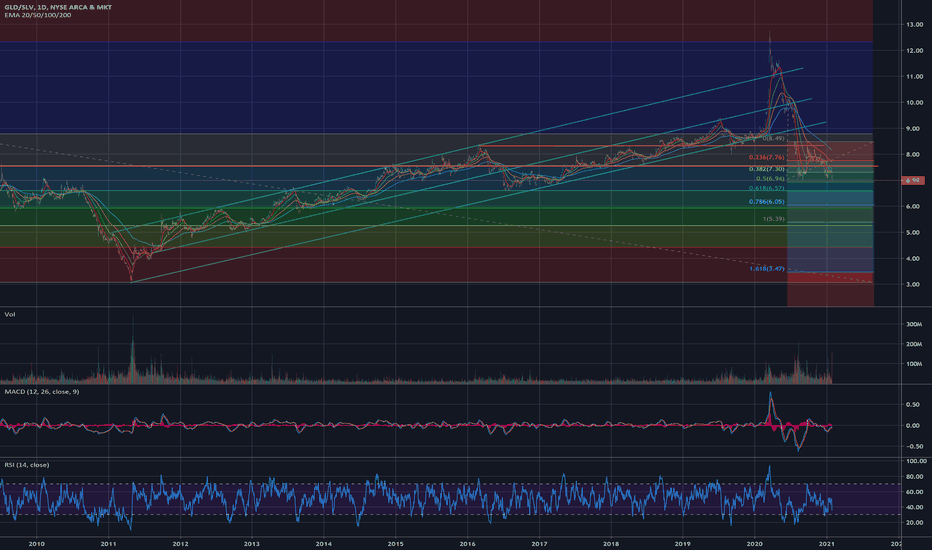The width and height of the screenshot is (932, 550).
Task: Click the 2012 year on time axis
Action: pos(180,543)
